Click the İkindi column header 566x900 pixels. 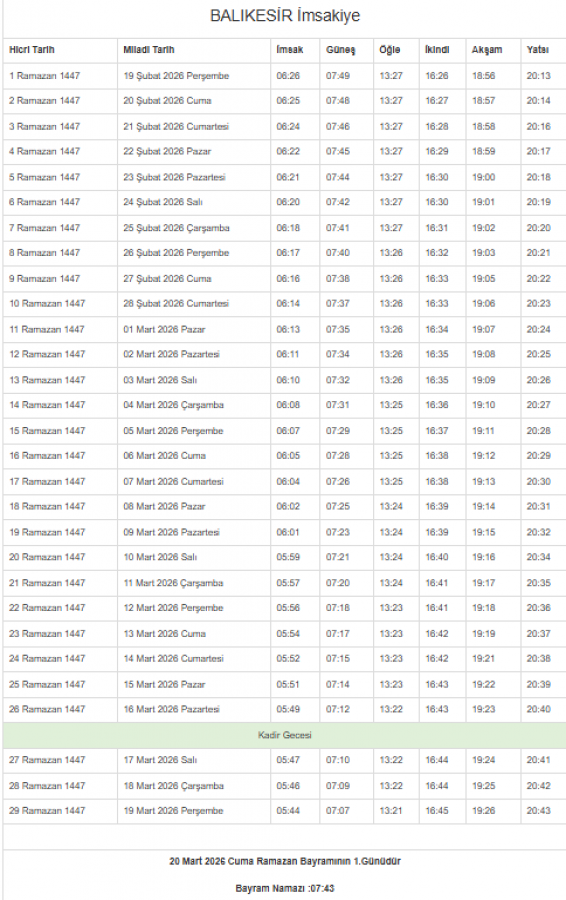pyautogui.click(x=437, y=50)
